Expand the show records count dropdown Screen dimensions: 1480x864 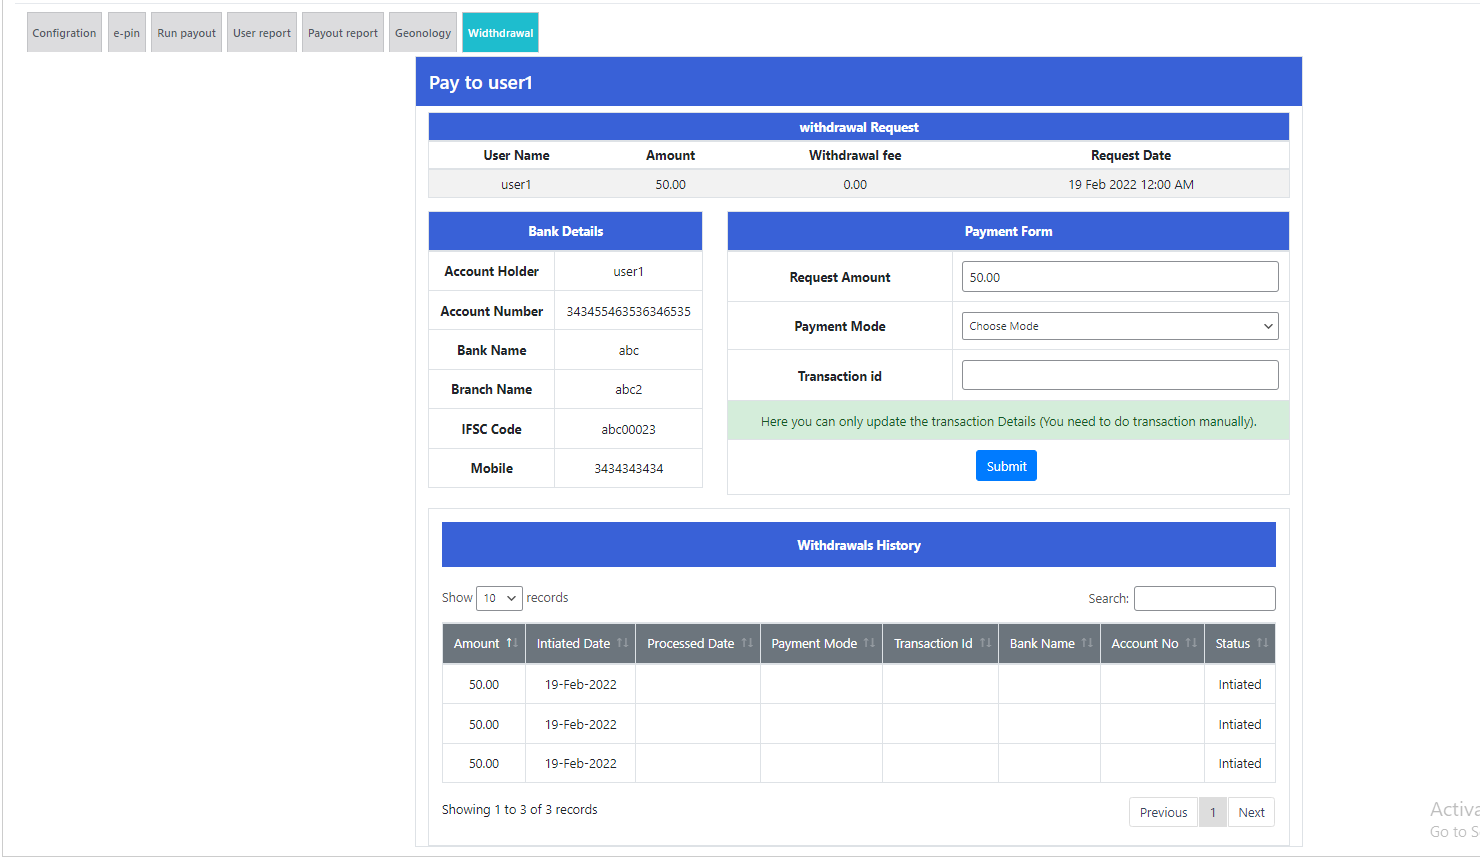click(499, 598)
